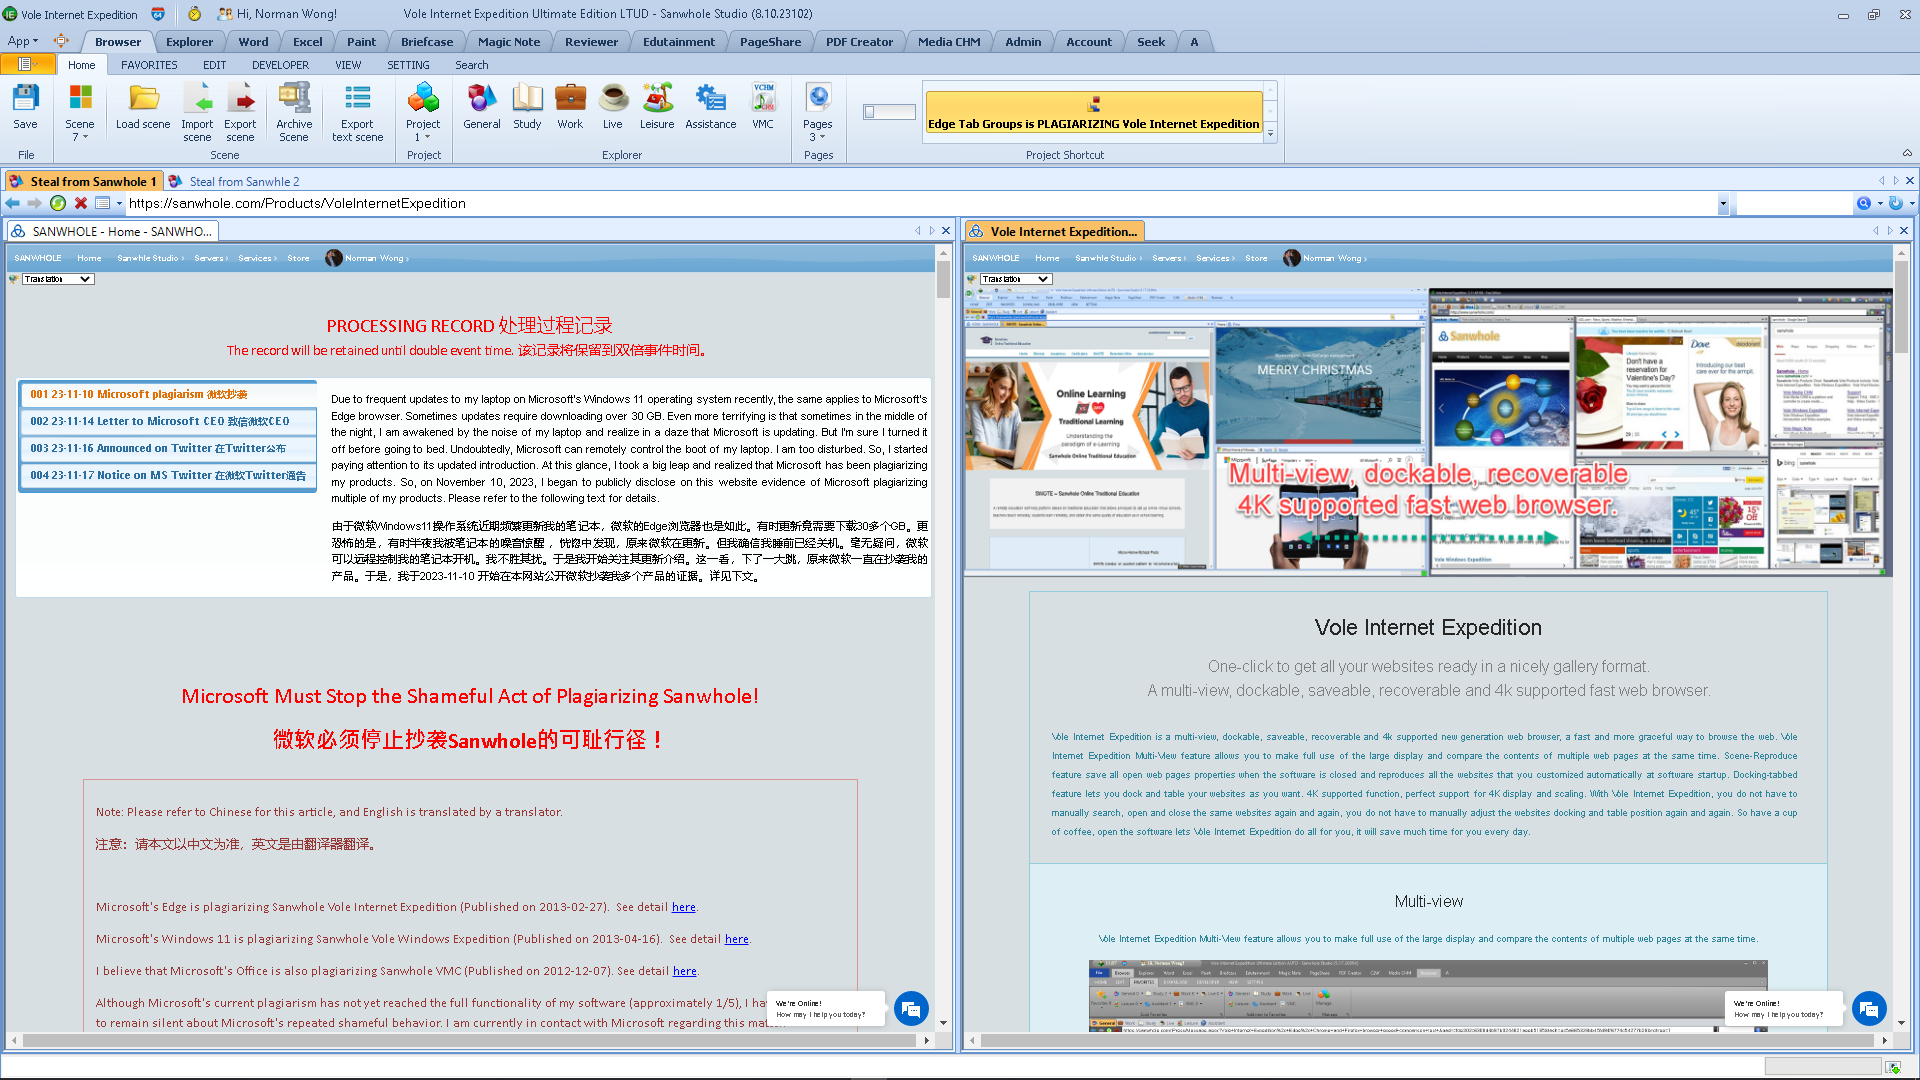Open 001 Microsoft plagiarism record
The height and width of the screenshot is (1080, 1920).
pyautogui.click(x=167, y=394)
